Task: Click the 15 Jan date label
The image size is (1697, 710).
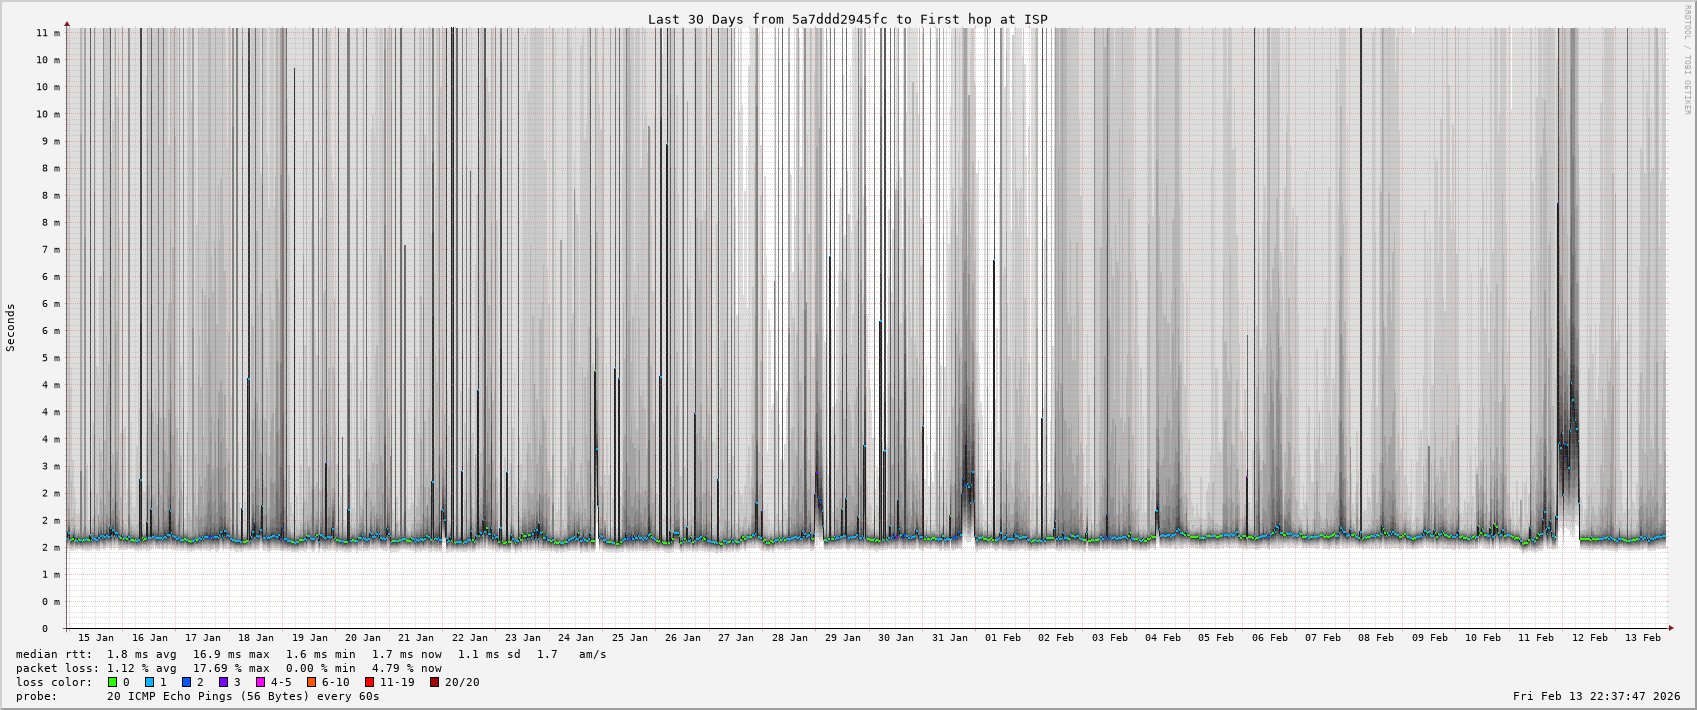Action: point(96,638)
